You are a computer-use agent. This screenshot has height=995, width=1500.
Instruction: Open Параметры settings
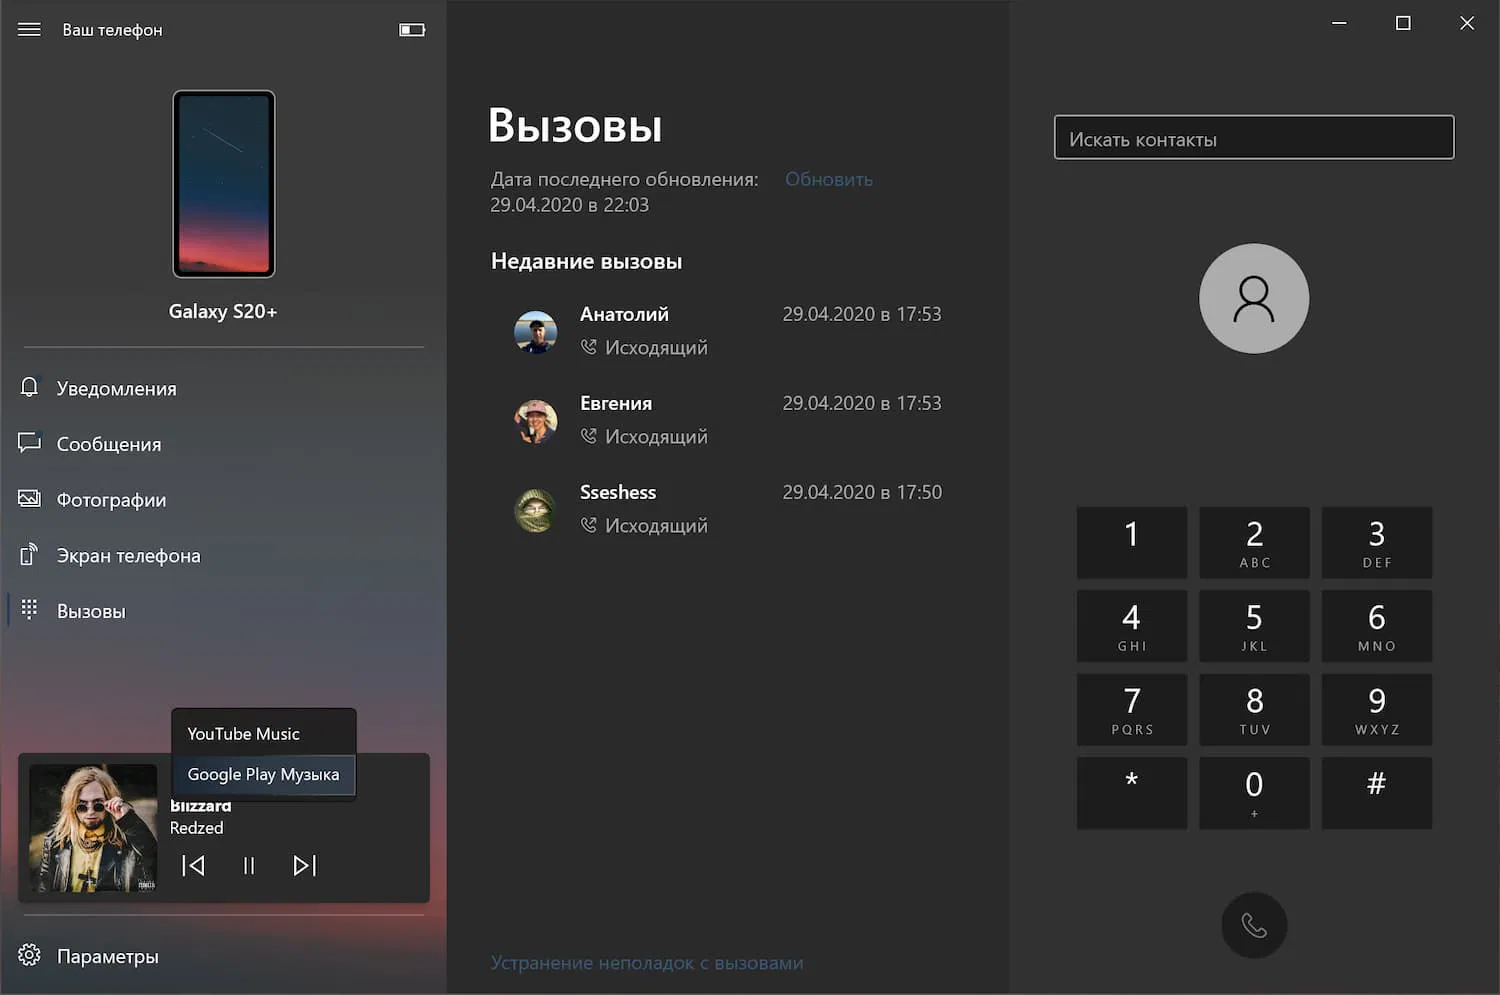click(x=223, y=956)
